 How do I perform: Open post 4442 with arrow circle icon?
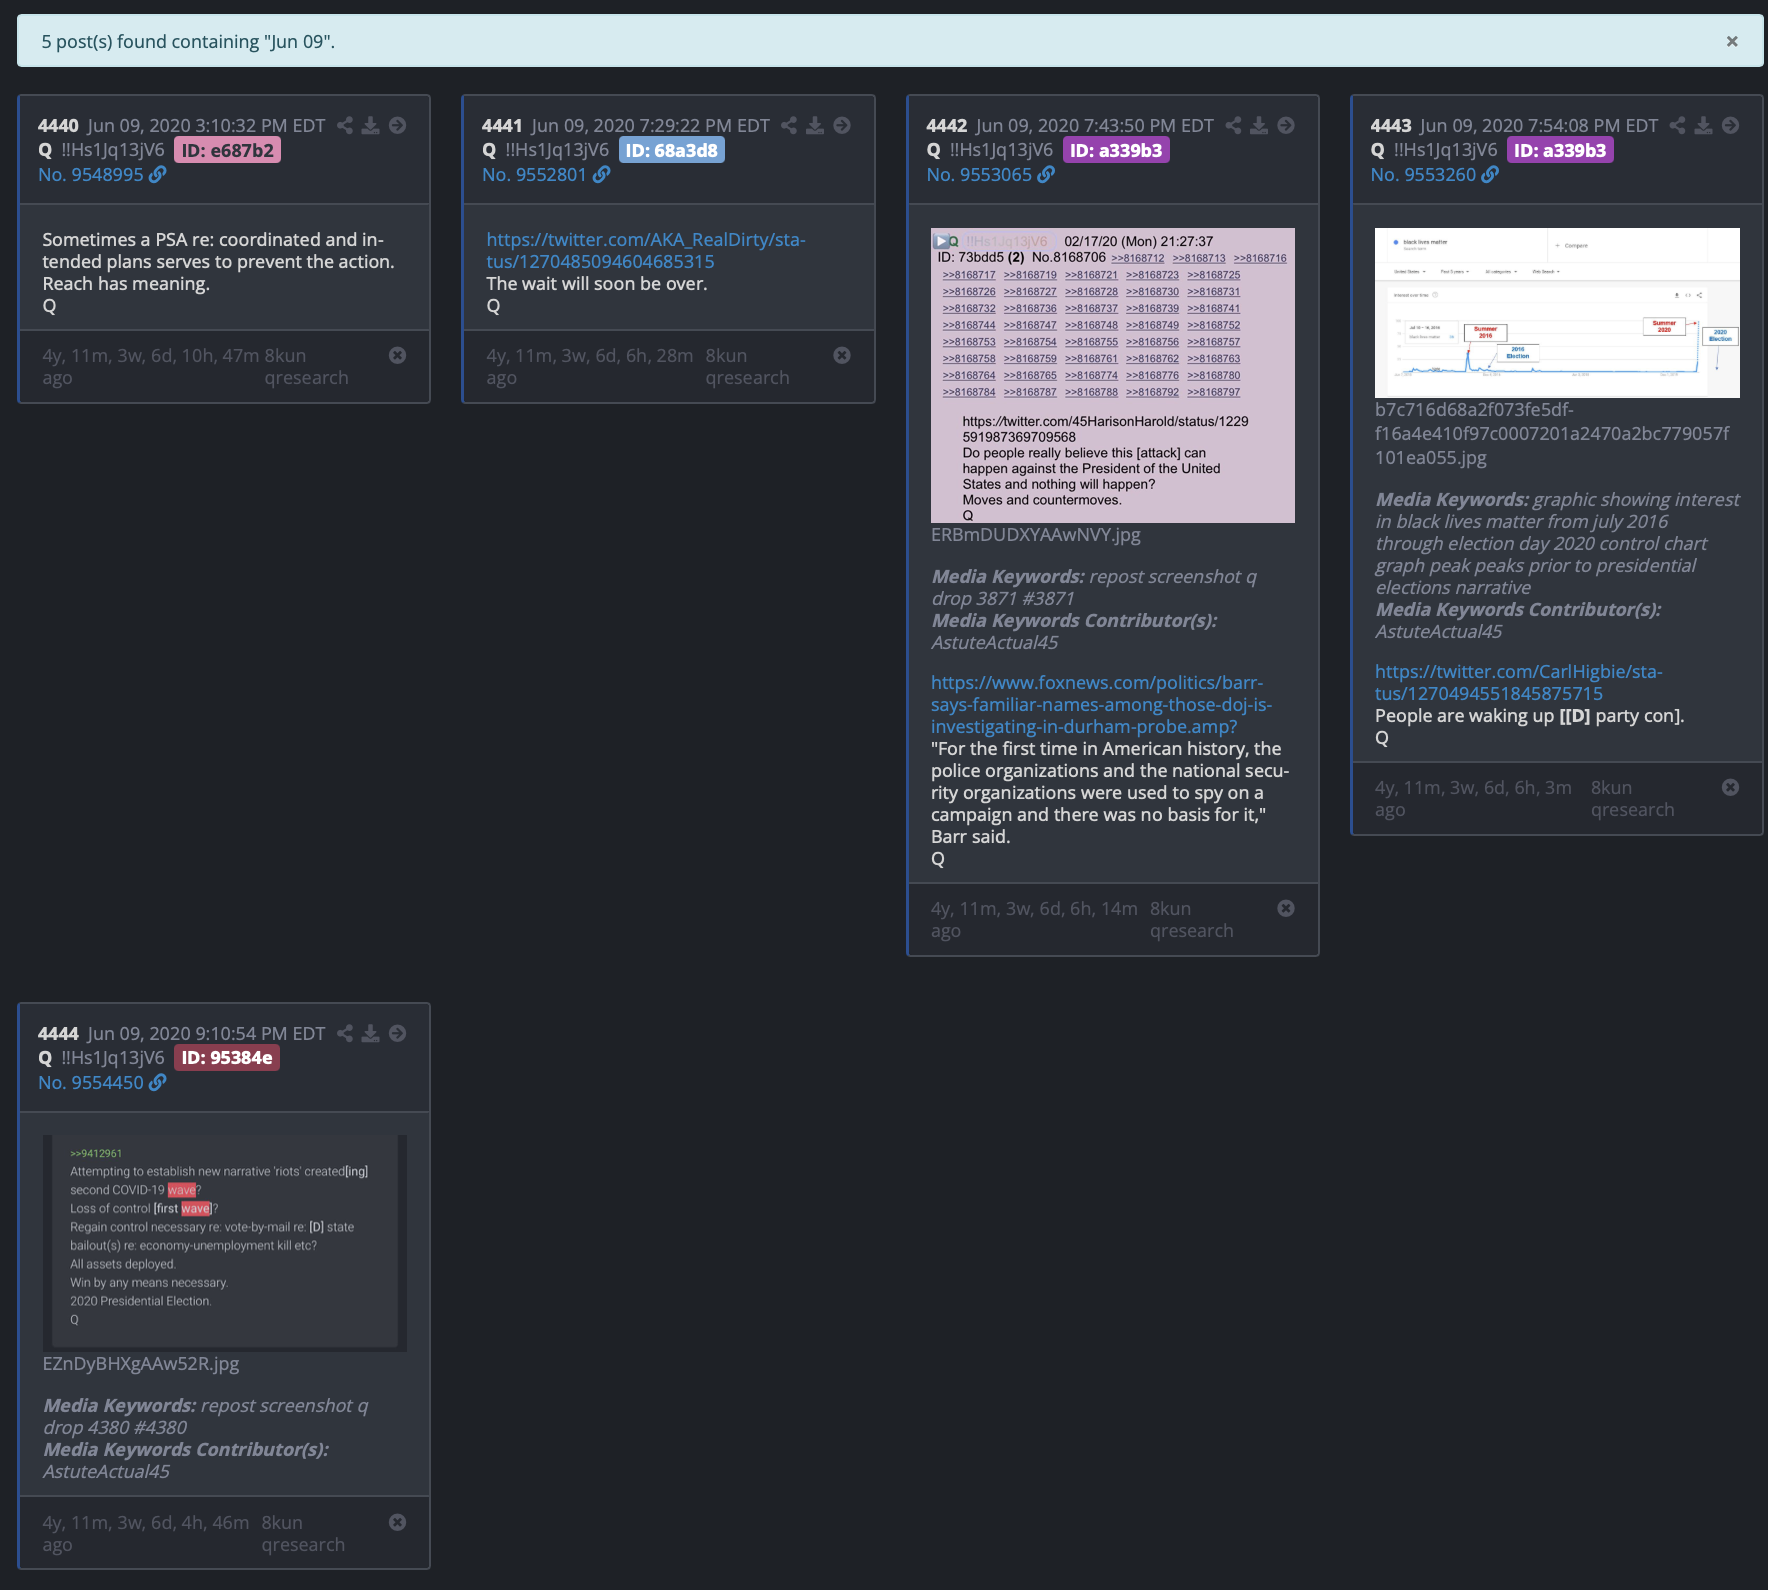tap(1286, 125)
